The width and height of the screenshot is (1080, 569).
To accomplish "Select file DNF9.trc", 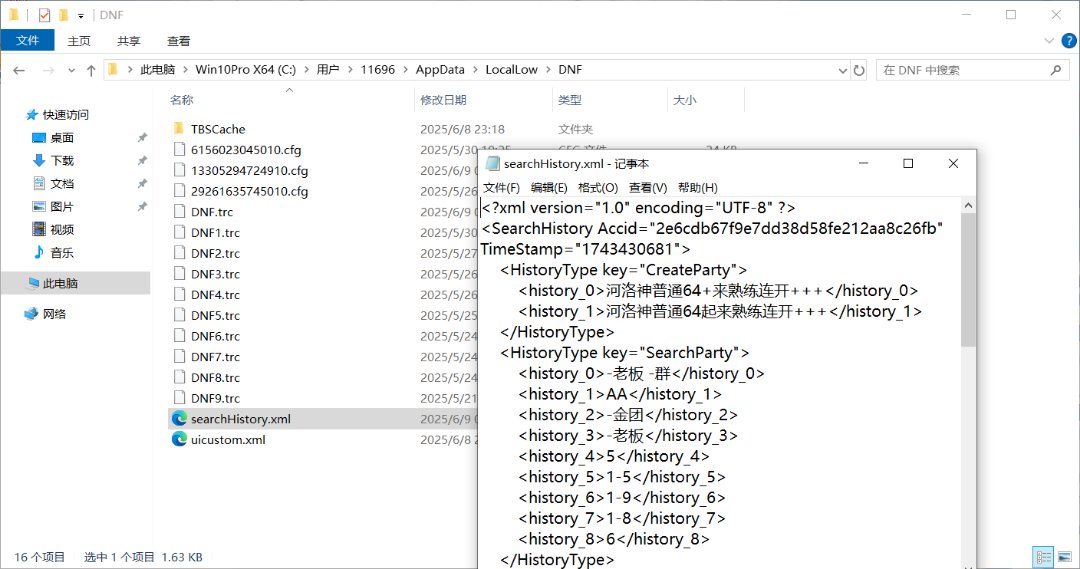I will coord(216,398).
